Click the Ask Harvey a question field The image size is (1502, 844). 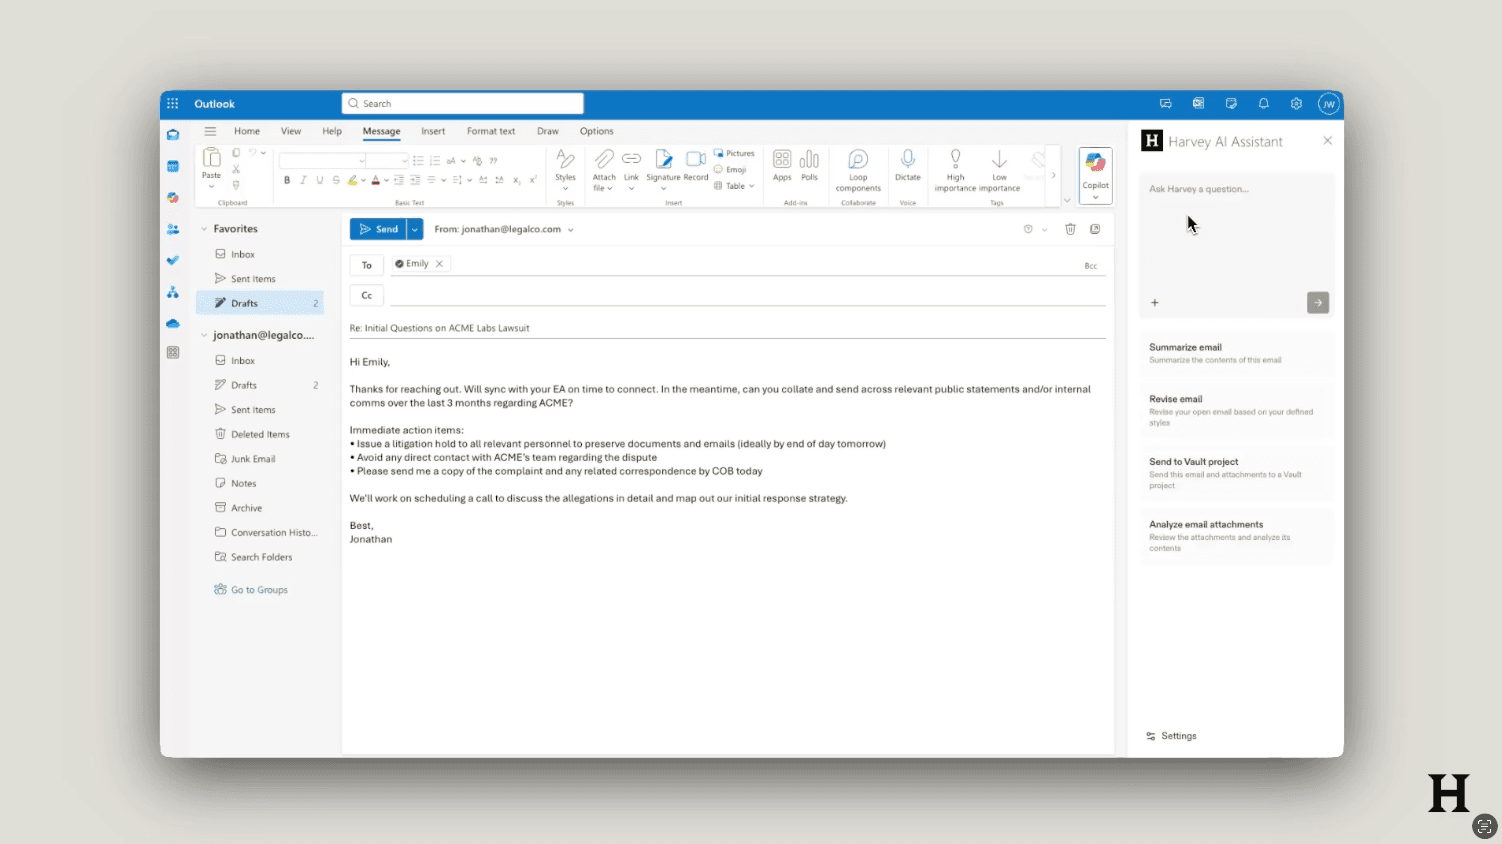point(1234,189)
